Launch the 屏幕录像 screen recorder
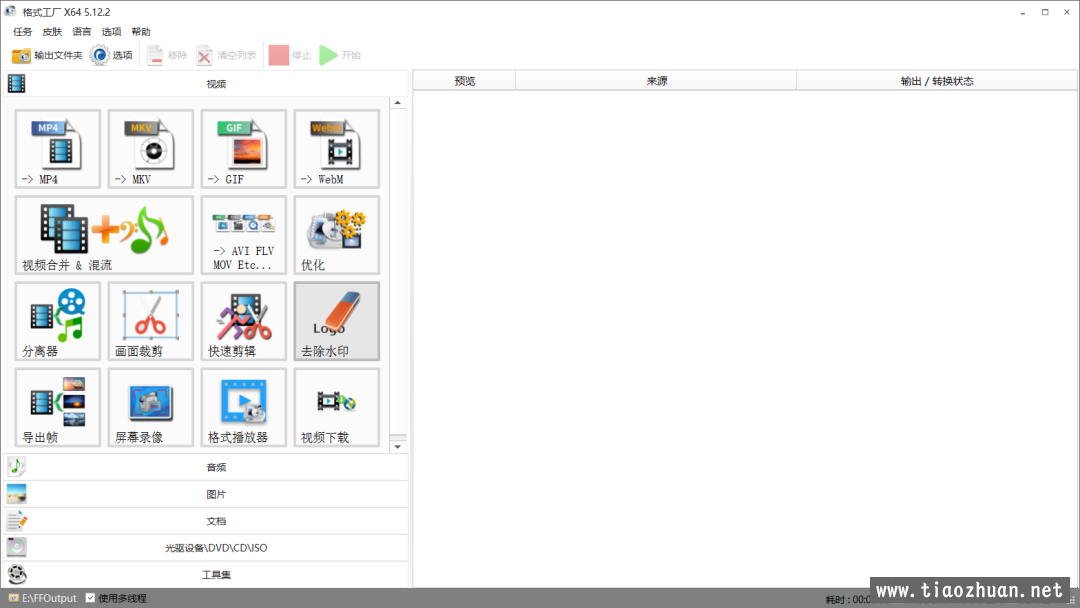The height and width of the screenshot is (608, 1080). [151, 407]
